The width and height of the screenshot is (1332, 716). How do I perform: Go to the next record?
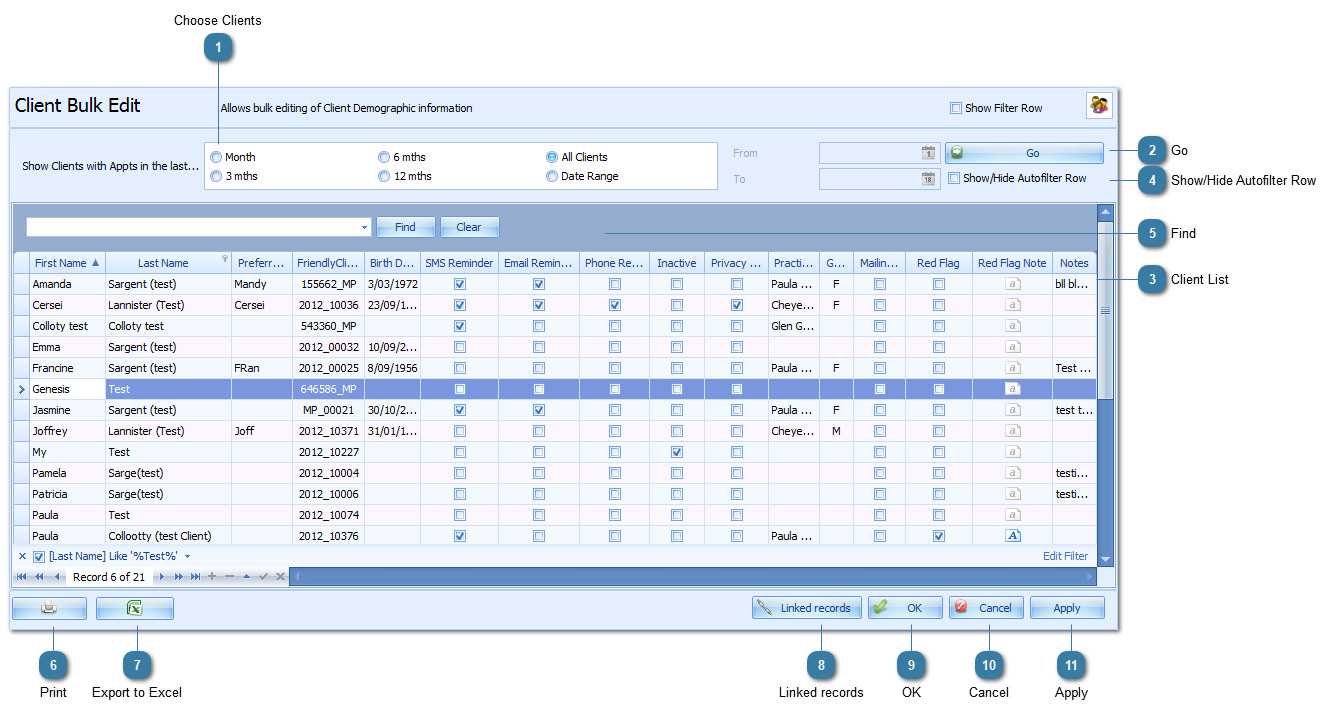pos(161,577)
